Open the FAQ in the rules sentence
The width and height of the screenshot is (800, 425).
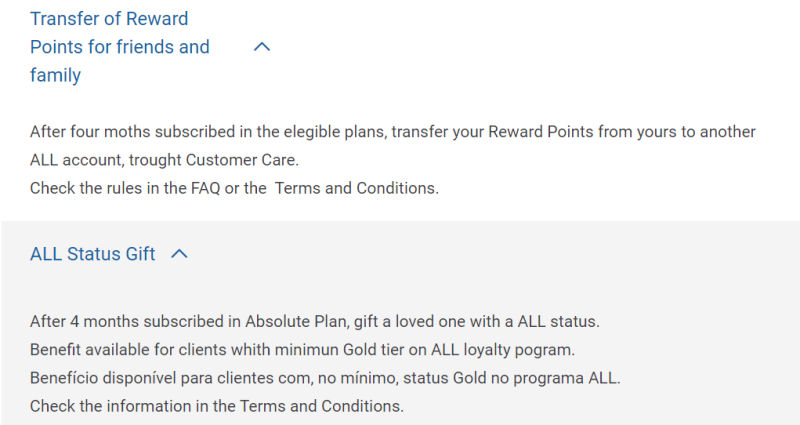click(x=204, y=188)
